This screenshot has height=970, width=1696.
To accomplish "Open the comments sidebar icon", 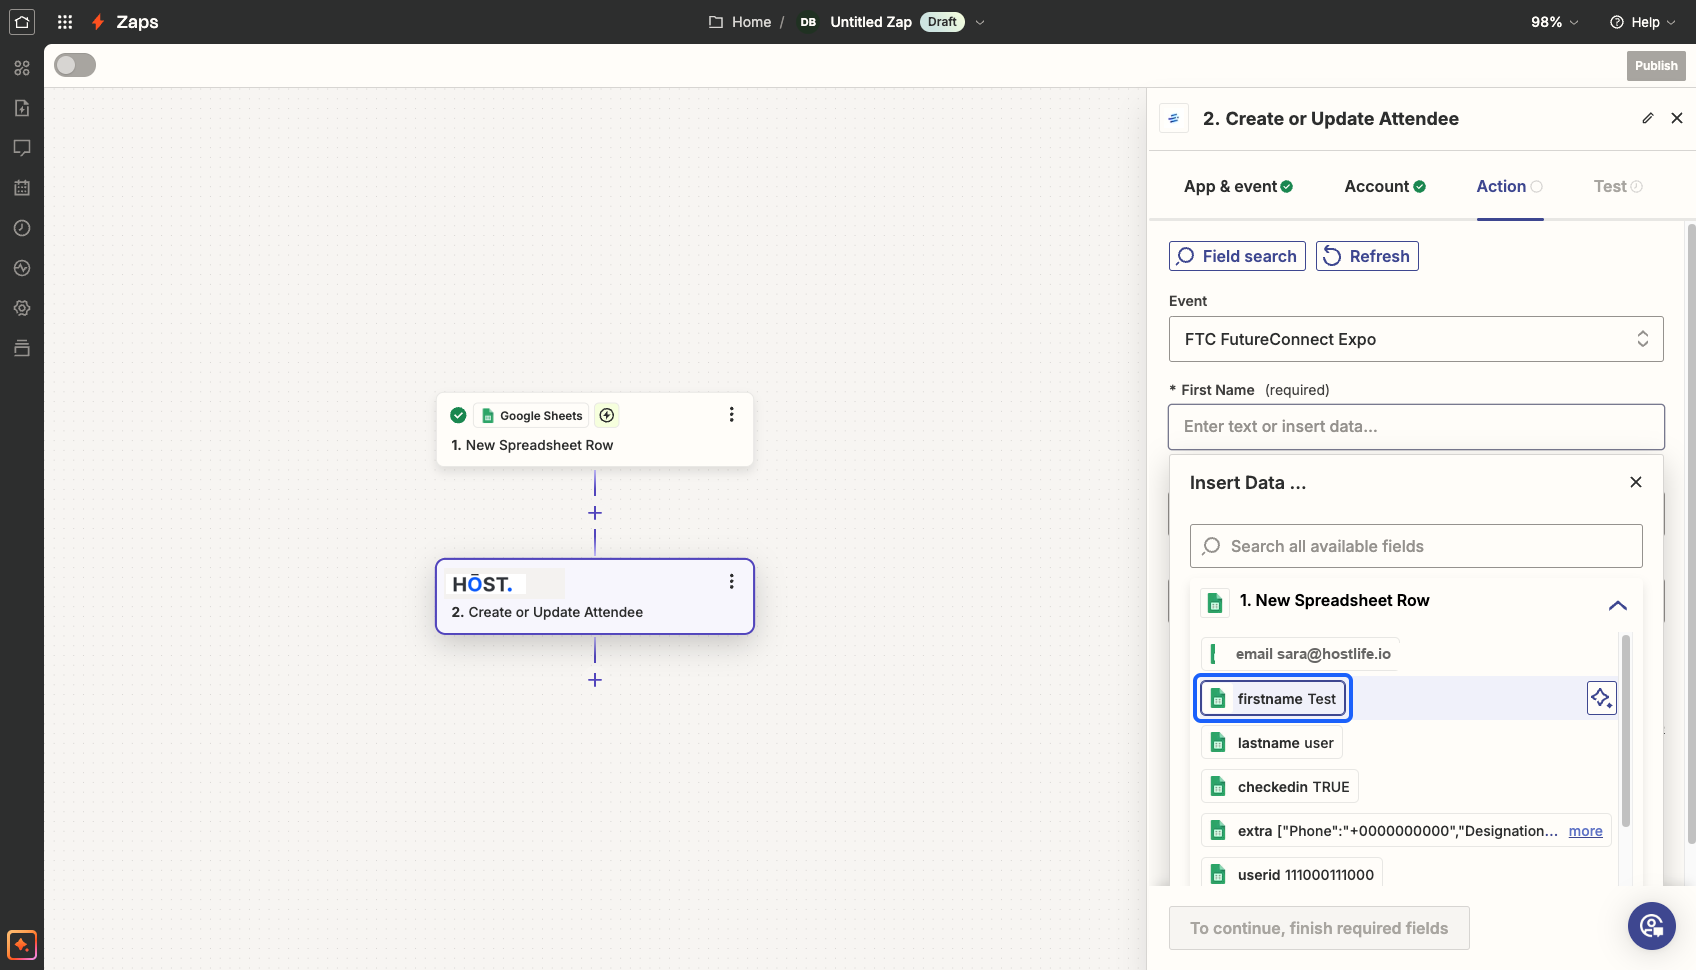I will (22, 148).
